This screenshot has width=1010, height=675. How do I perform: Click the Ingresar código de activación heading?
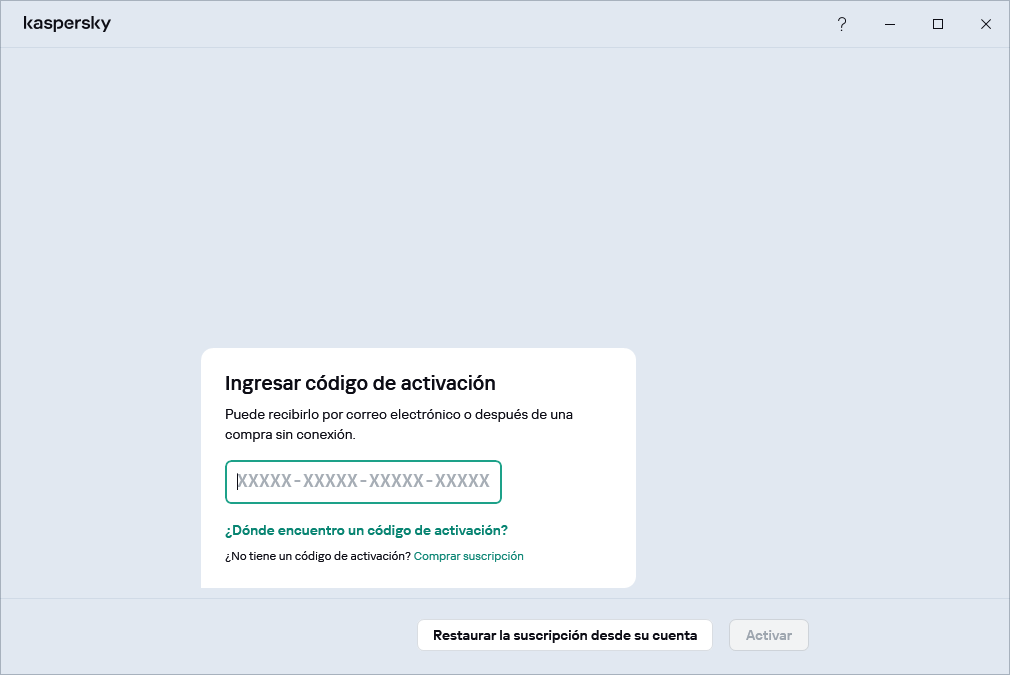point(364,382)
